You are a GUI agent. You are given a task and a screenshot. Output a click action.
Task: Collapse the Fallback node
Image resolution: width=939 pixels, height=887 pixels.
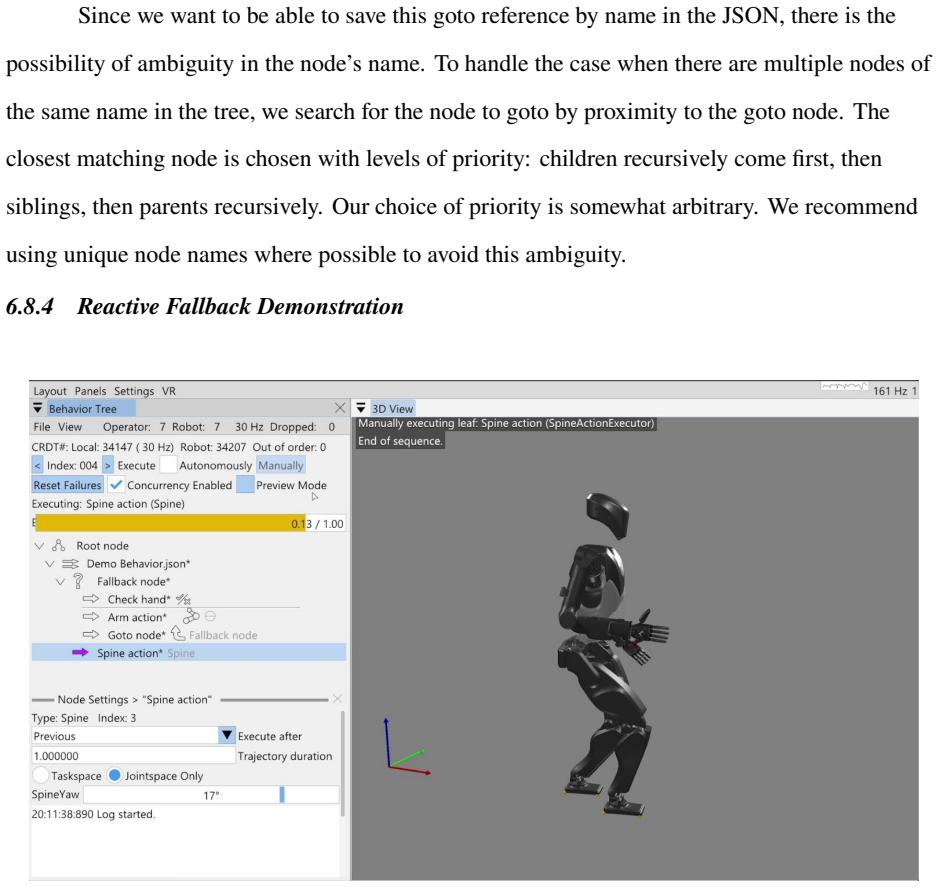click(60, 582)
